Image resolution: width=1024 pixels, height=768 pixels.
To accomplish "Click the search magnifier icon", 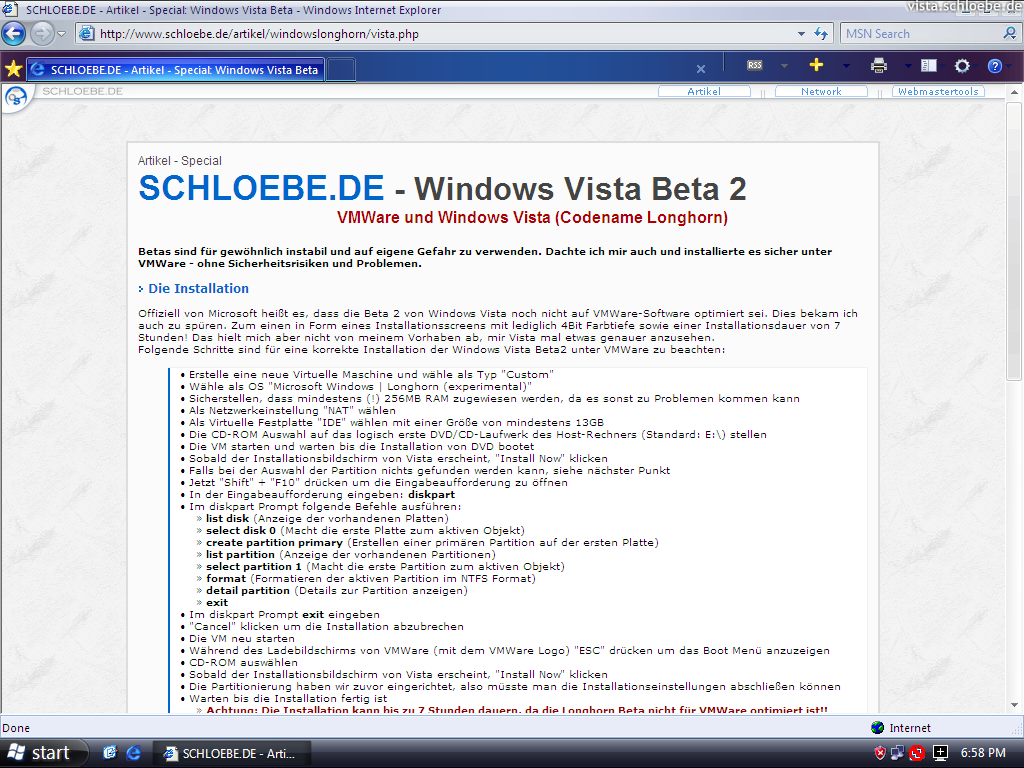I will pos(1010,33).
